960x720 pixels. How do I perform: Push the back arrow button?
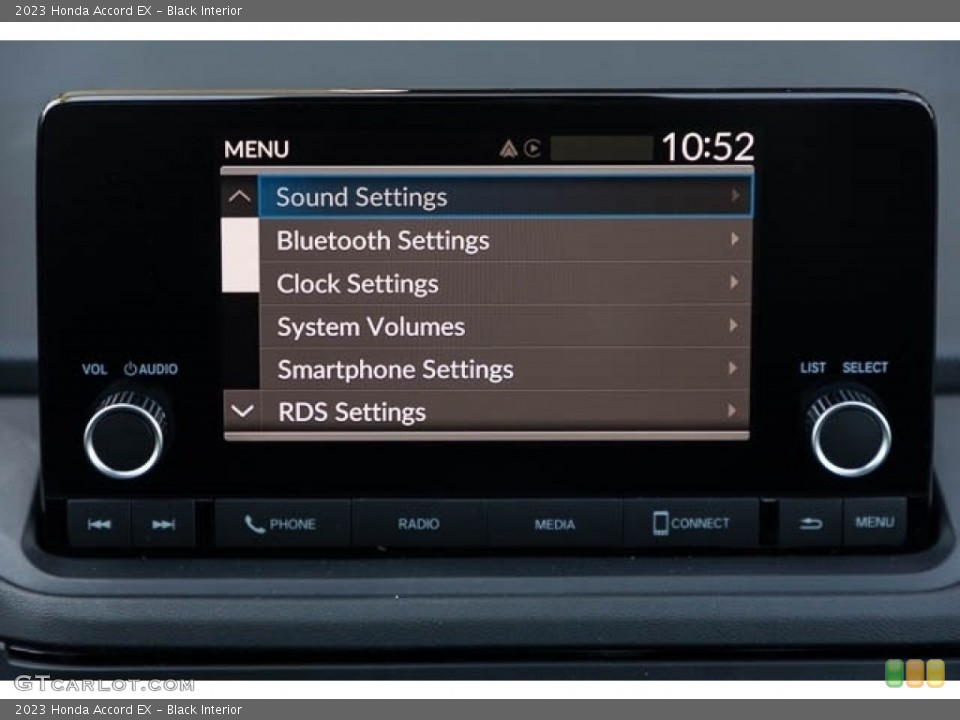[811, 522]
